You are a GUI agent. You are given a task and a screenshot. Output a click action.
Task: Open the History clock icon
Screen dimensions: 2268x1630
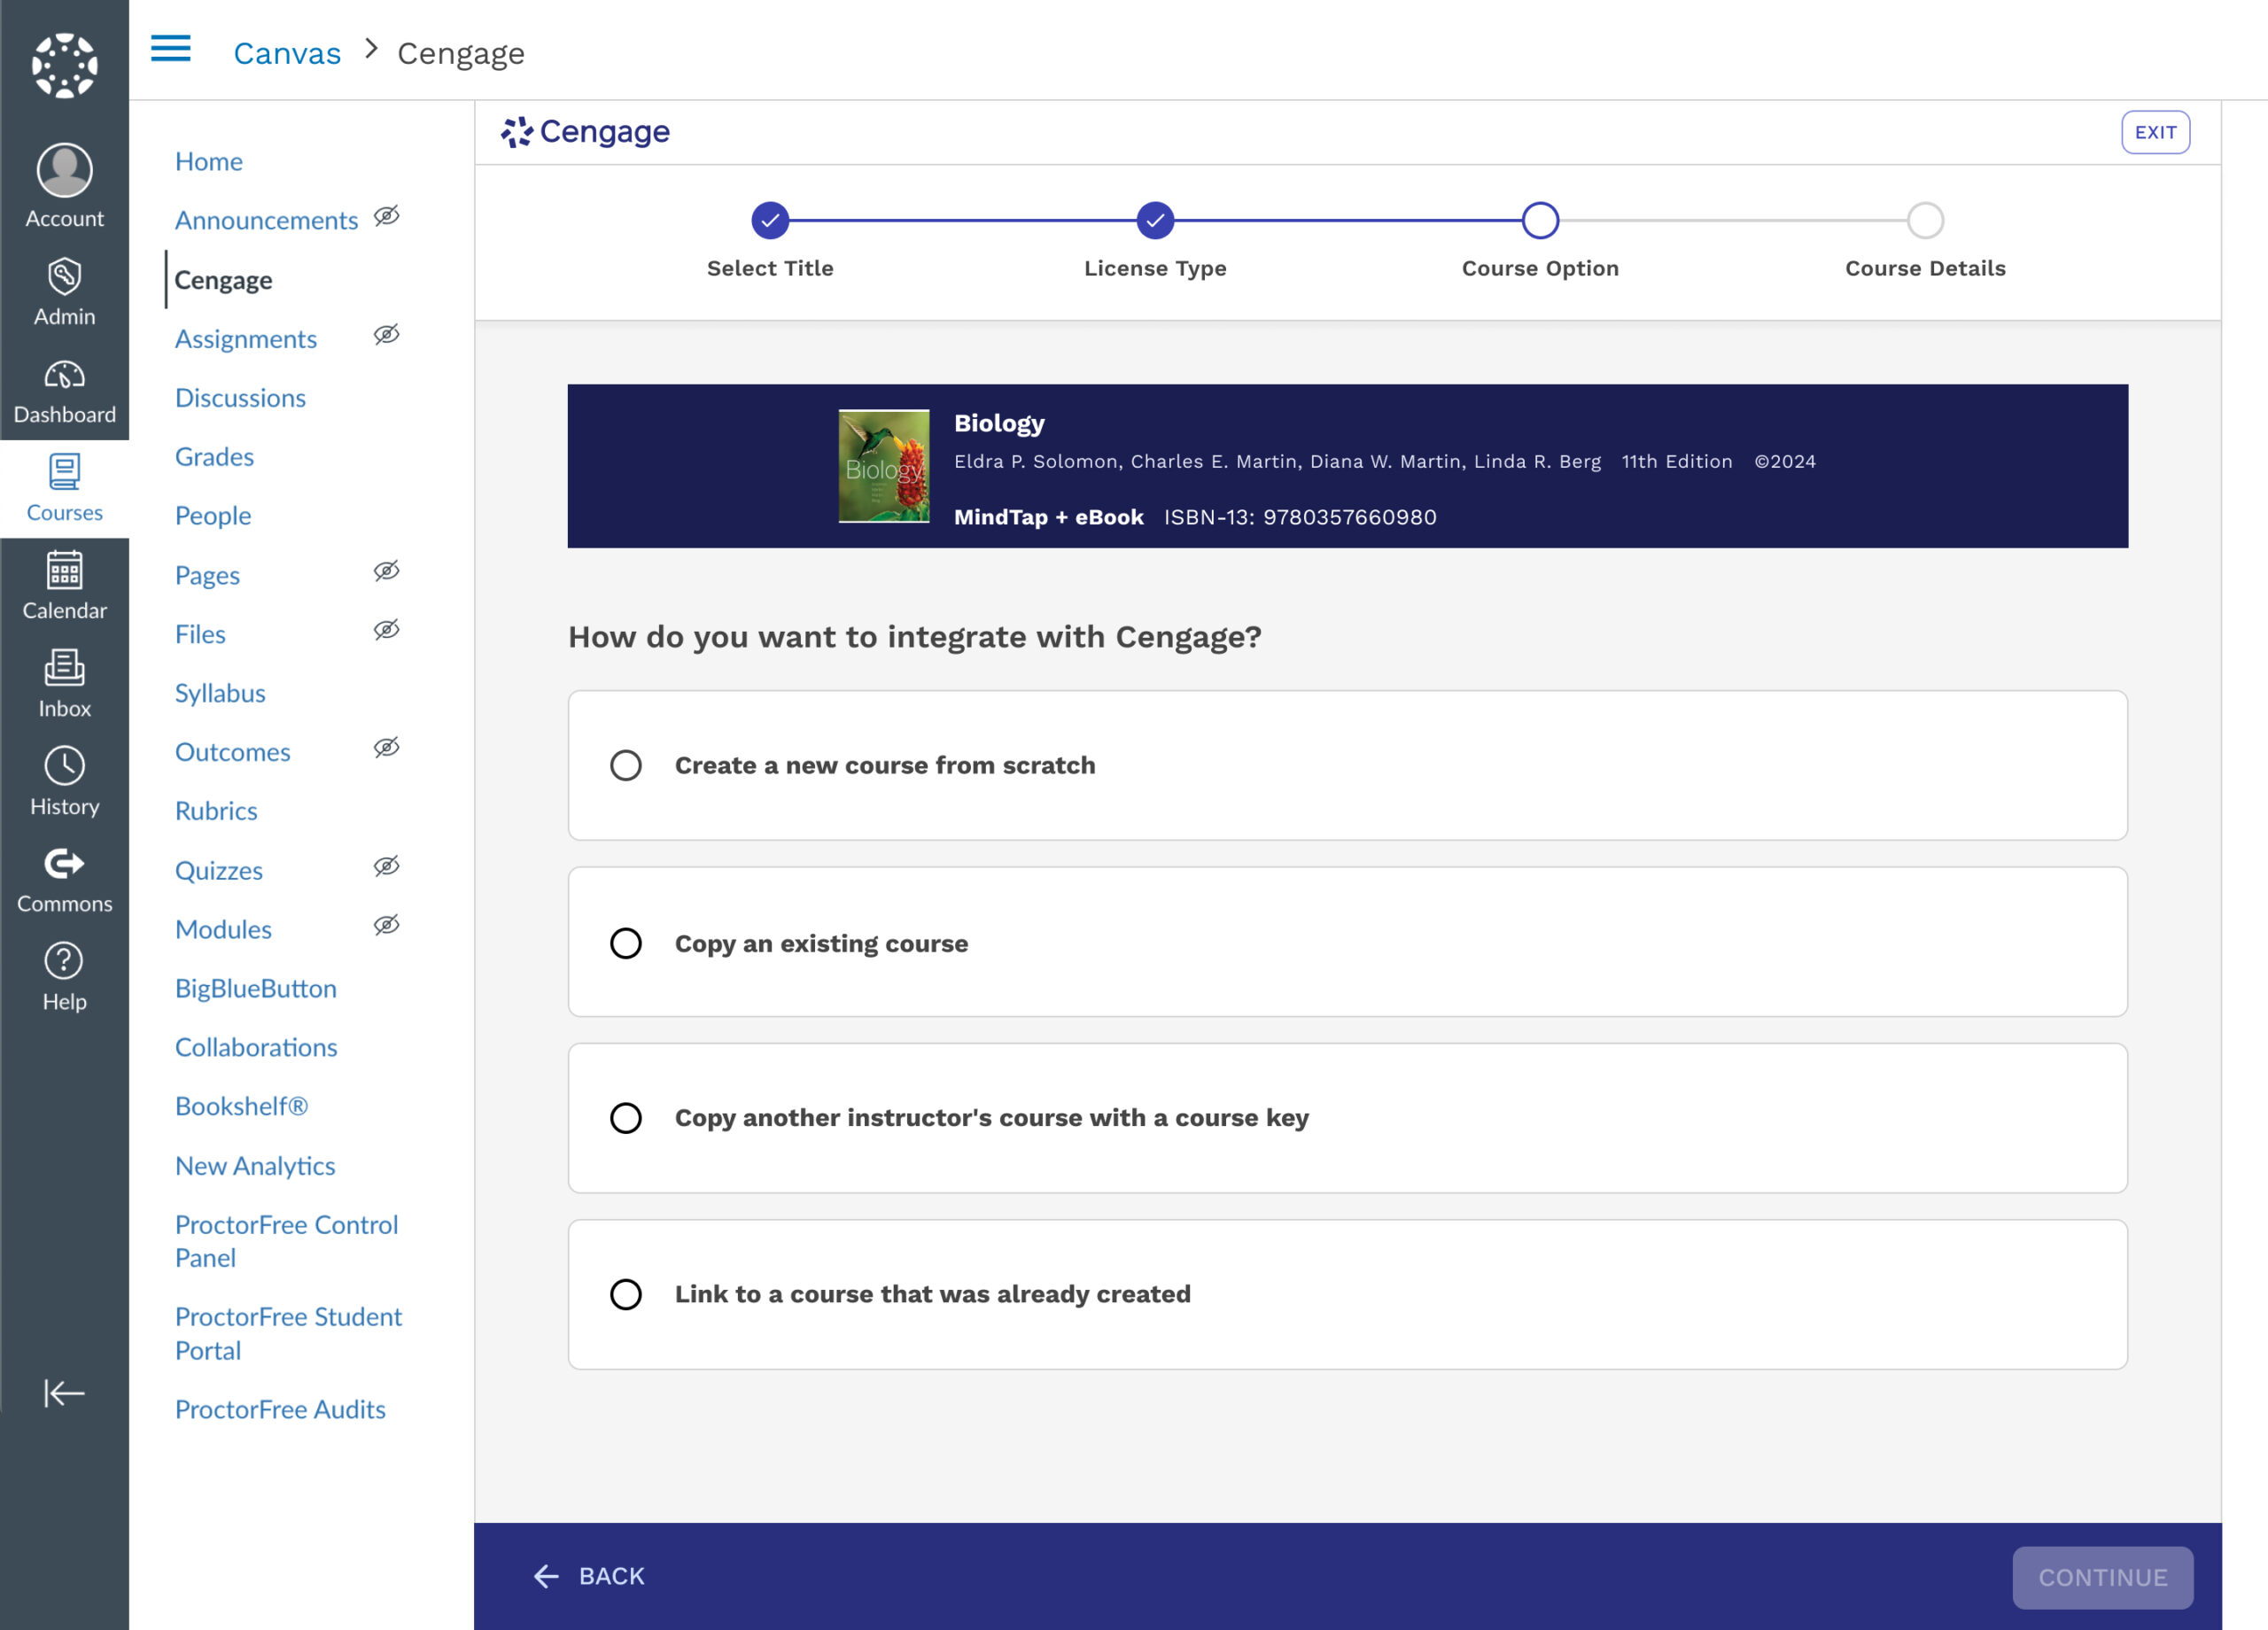click(x=64, y=765)
